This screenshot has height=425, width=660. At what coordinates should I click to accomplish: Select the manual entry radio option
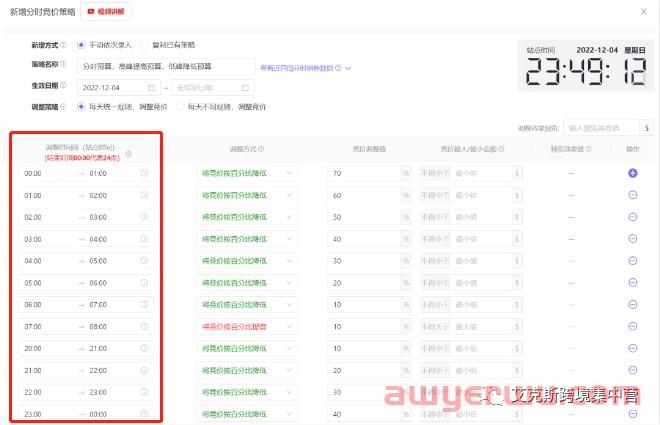point(81,45)
